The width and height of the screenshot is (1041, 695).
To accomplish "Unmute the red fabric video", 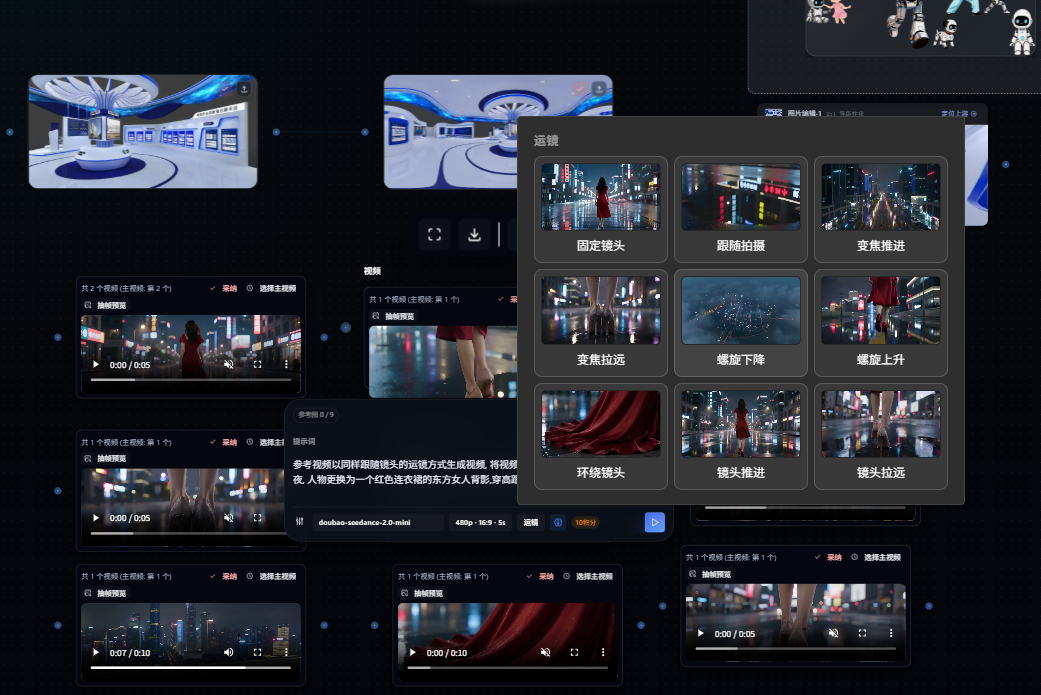I will tap(545, 653).
